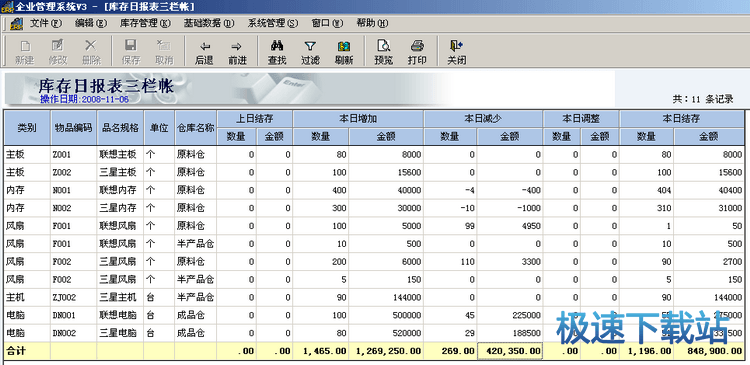The height and width of the screenshot is (365, 750).
Task: Click the 1,269,250.00 total cell
Action: tap(386, 351)
